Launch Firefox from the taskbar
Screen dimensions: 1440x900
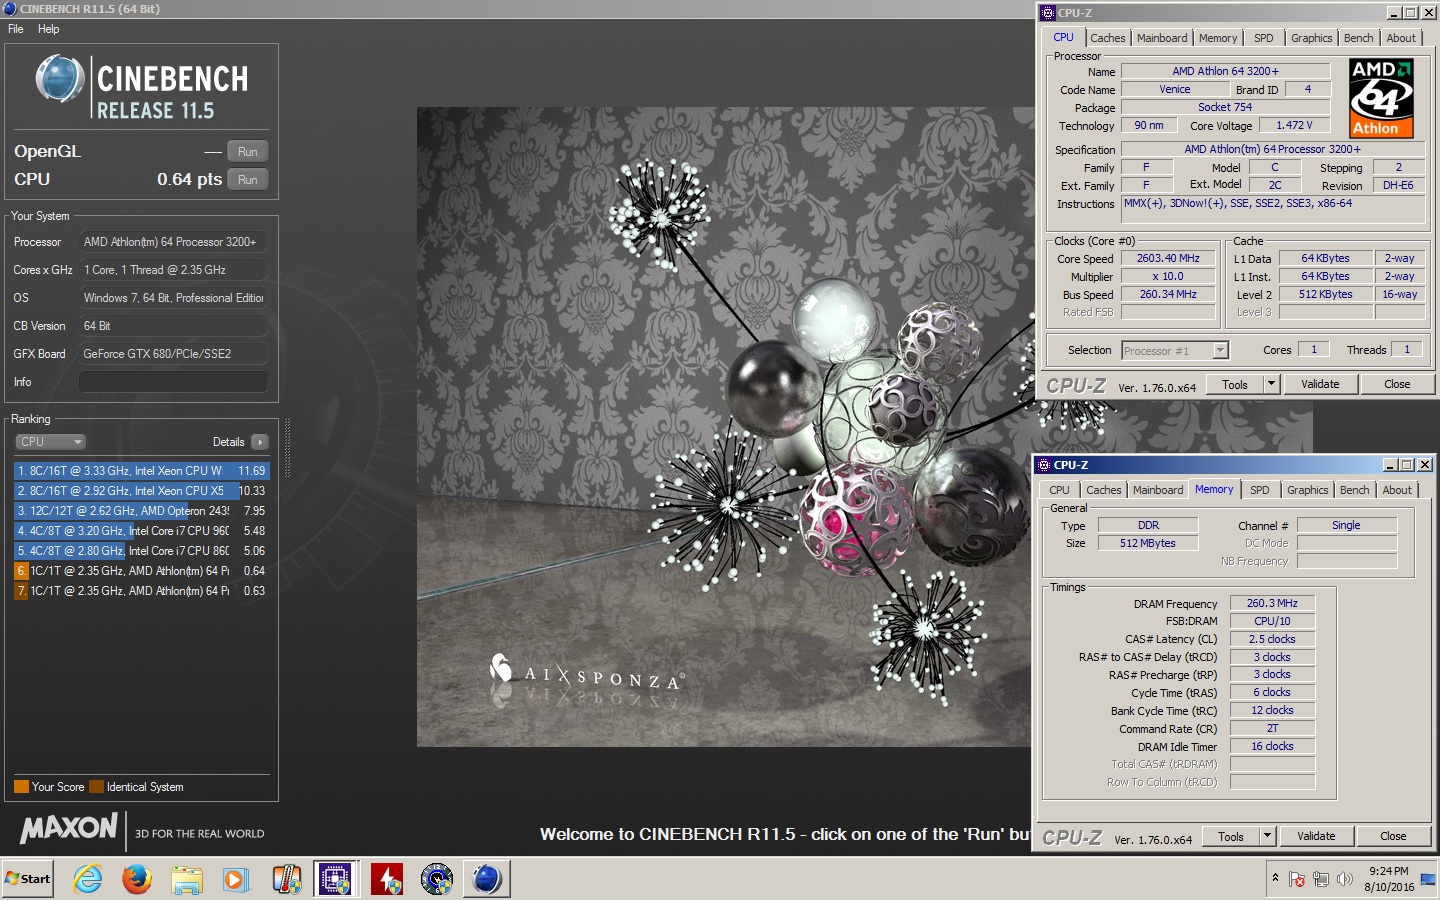click(x=137, y=879)
